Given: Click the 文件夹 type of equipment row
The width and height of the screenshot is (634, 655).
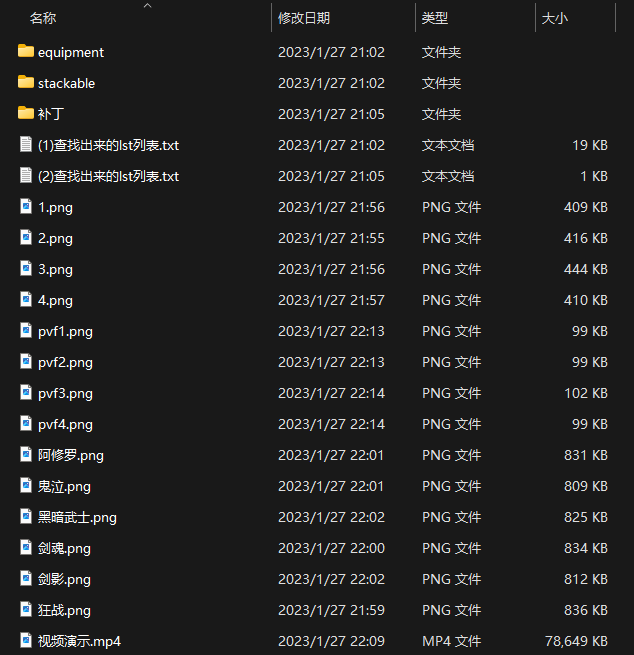Looking at the screenshot, I should (441, 52).
